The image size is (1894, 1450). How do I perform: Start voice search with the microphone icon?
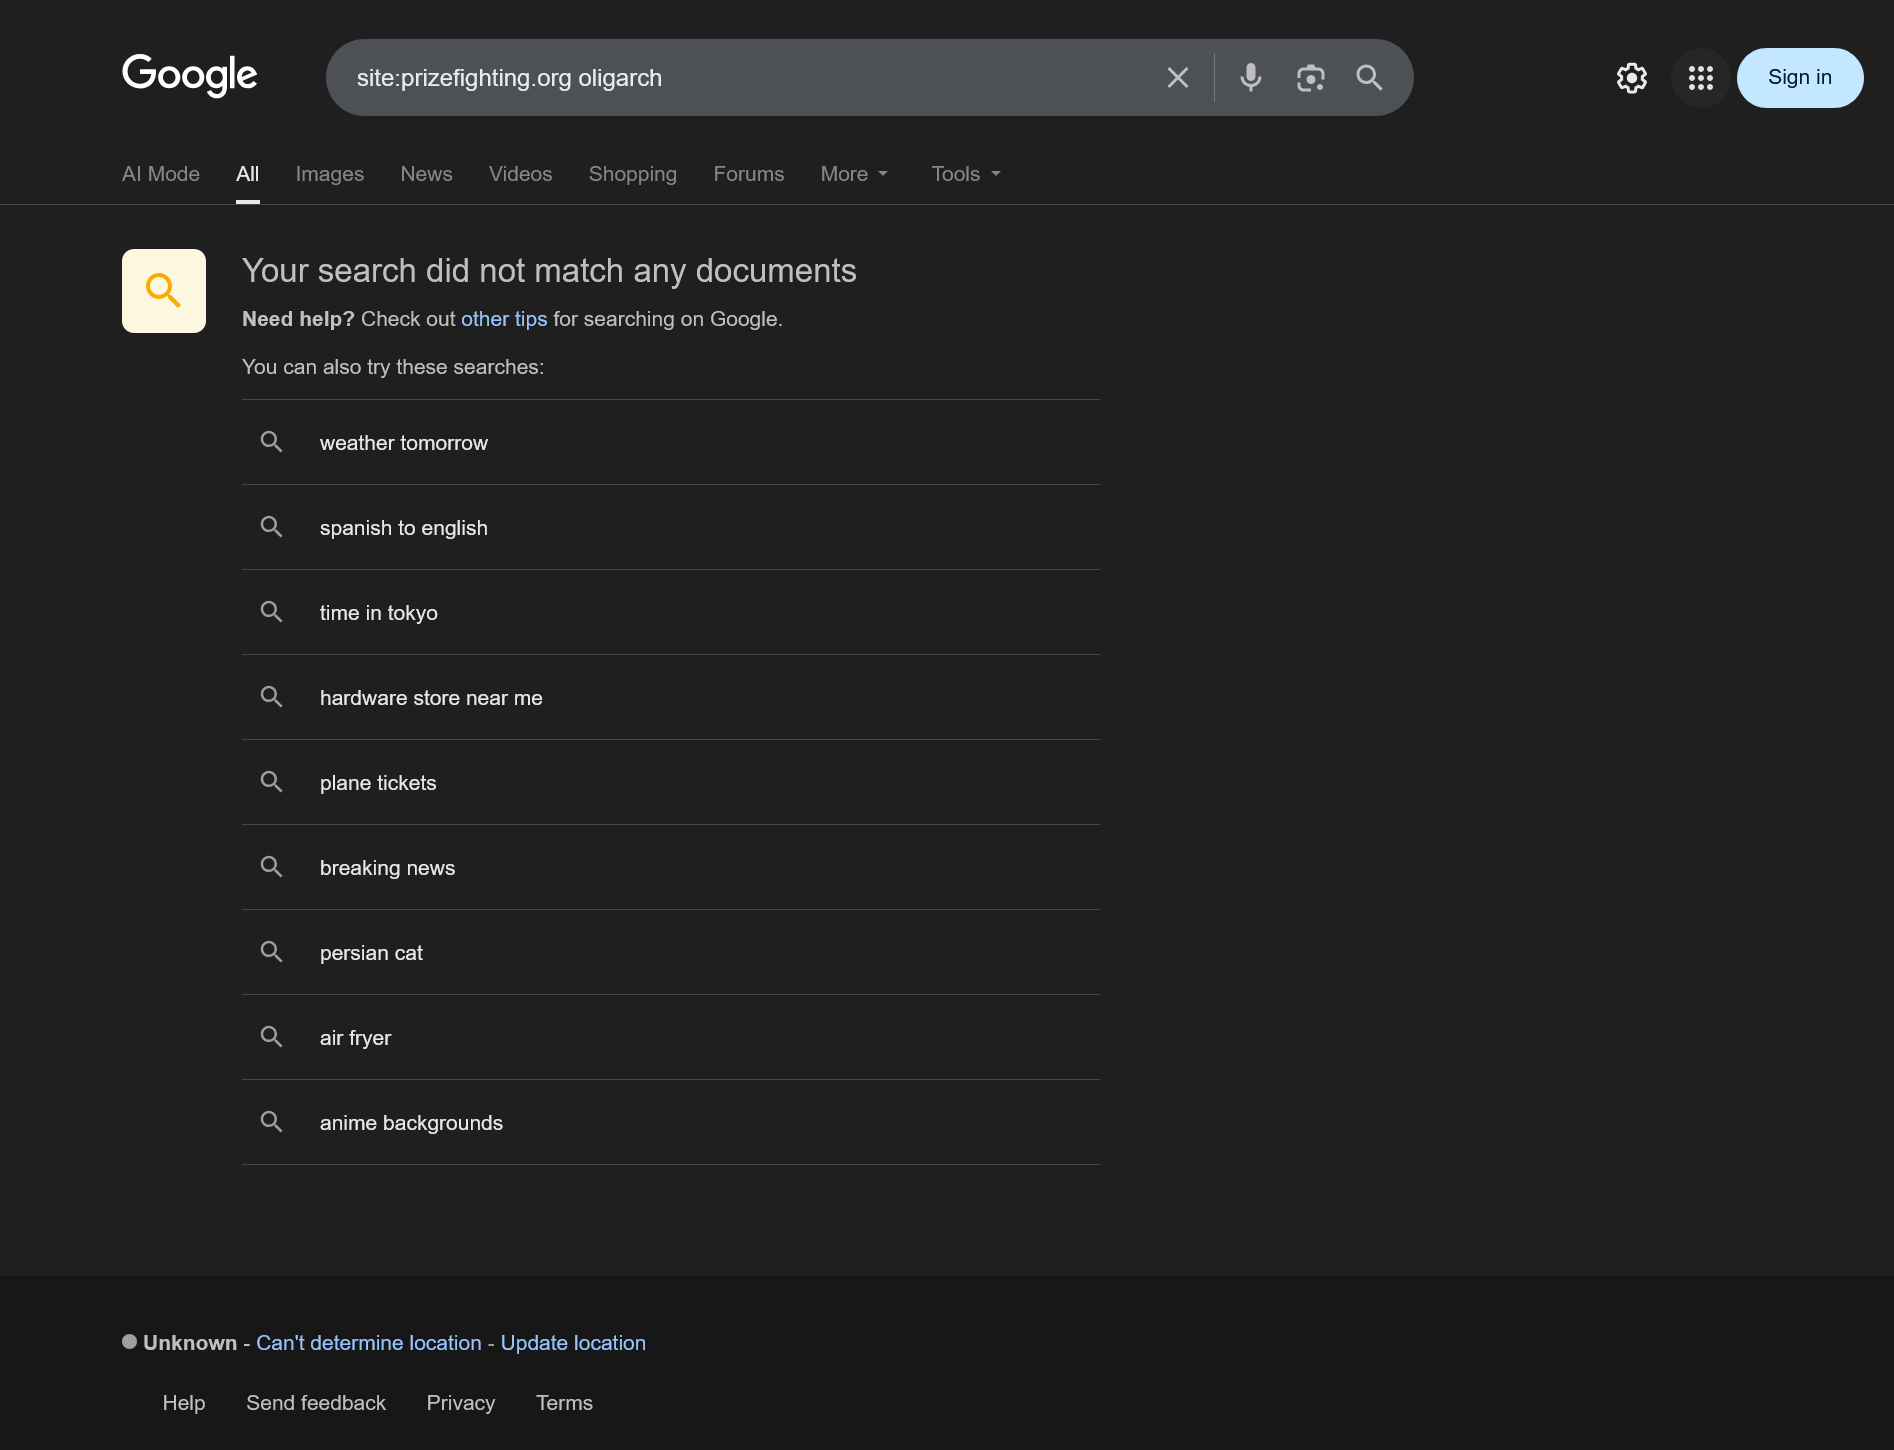1250,78
